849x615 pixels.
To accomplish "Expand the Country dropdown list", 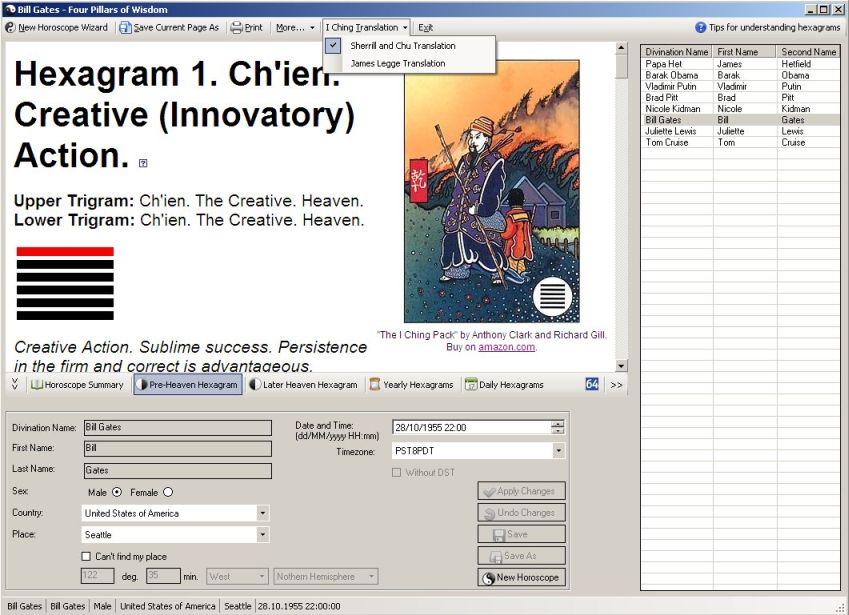I will click(x=263, y=513).
